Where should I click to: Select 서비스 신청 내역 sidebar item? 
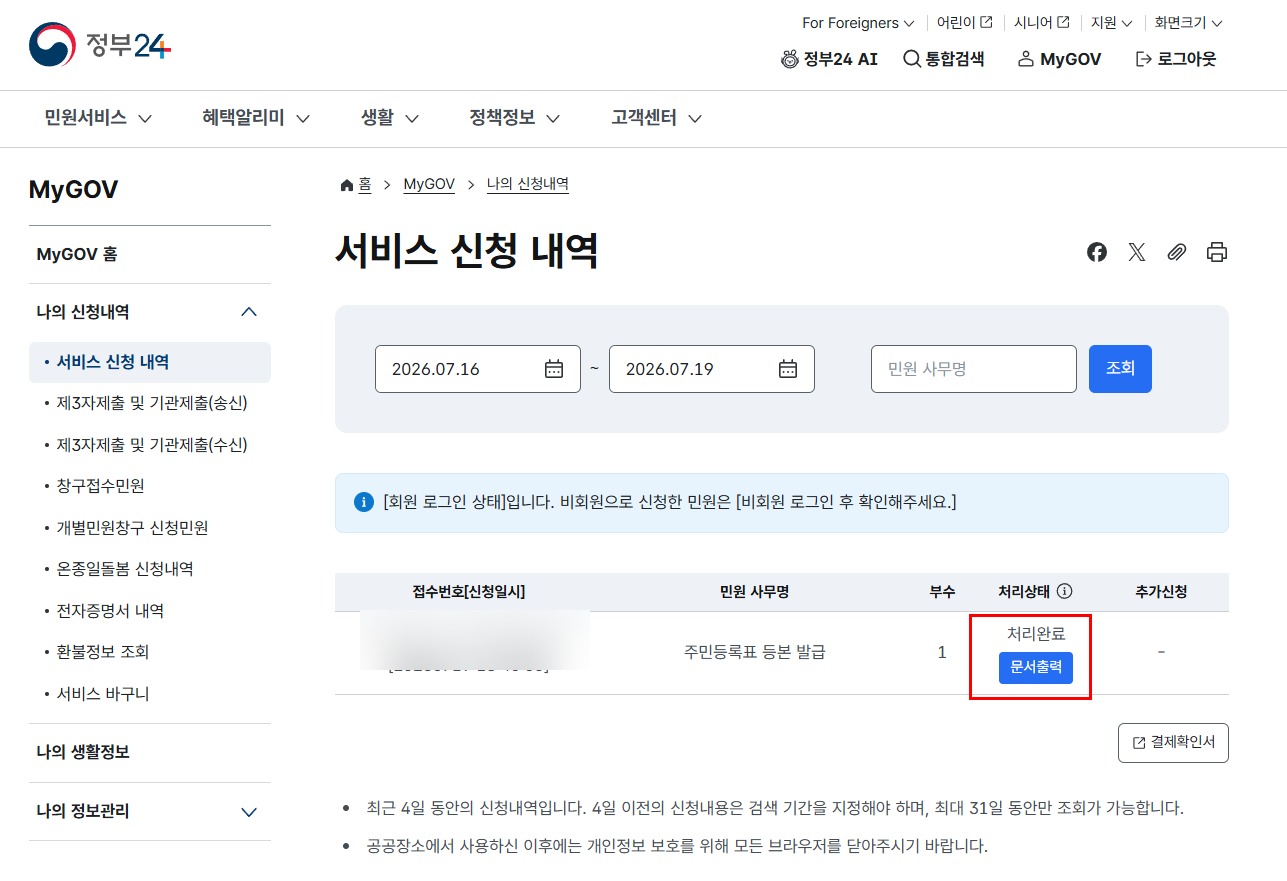pyautogui.click(x=150, y=362)
